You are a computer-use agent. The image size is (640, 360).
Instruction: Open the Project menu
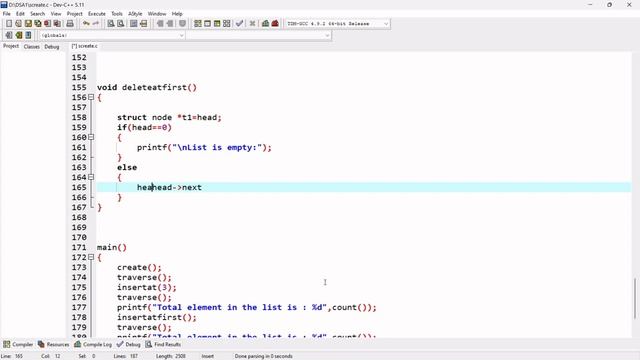(x=75, y=13)
